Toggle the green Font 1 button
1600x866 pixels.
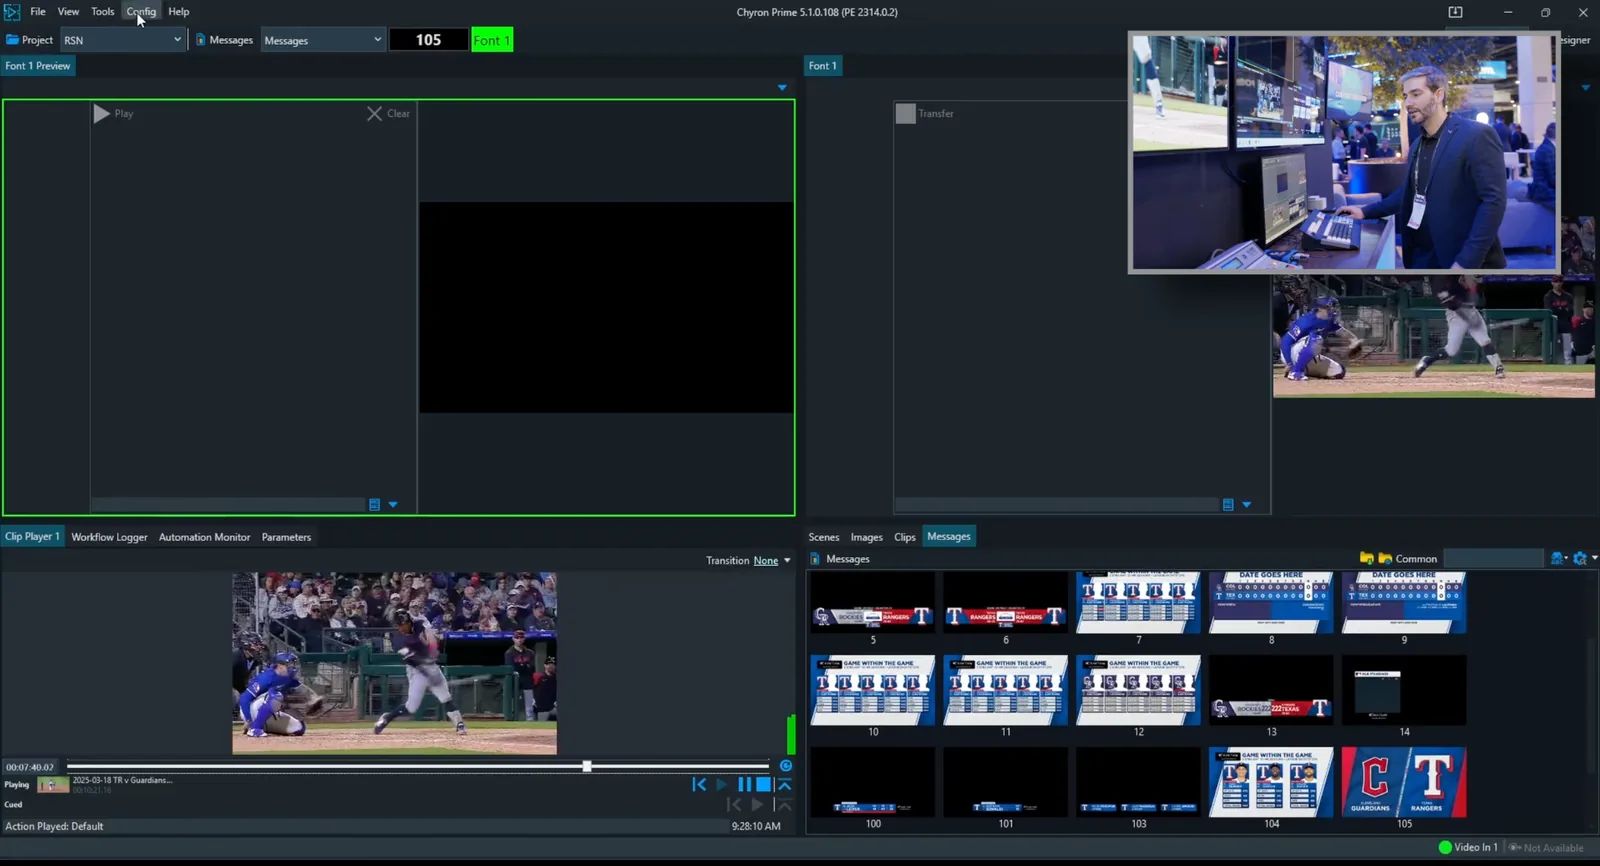492,40
